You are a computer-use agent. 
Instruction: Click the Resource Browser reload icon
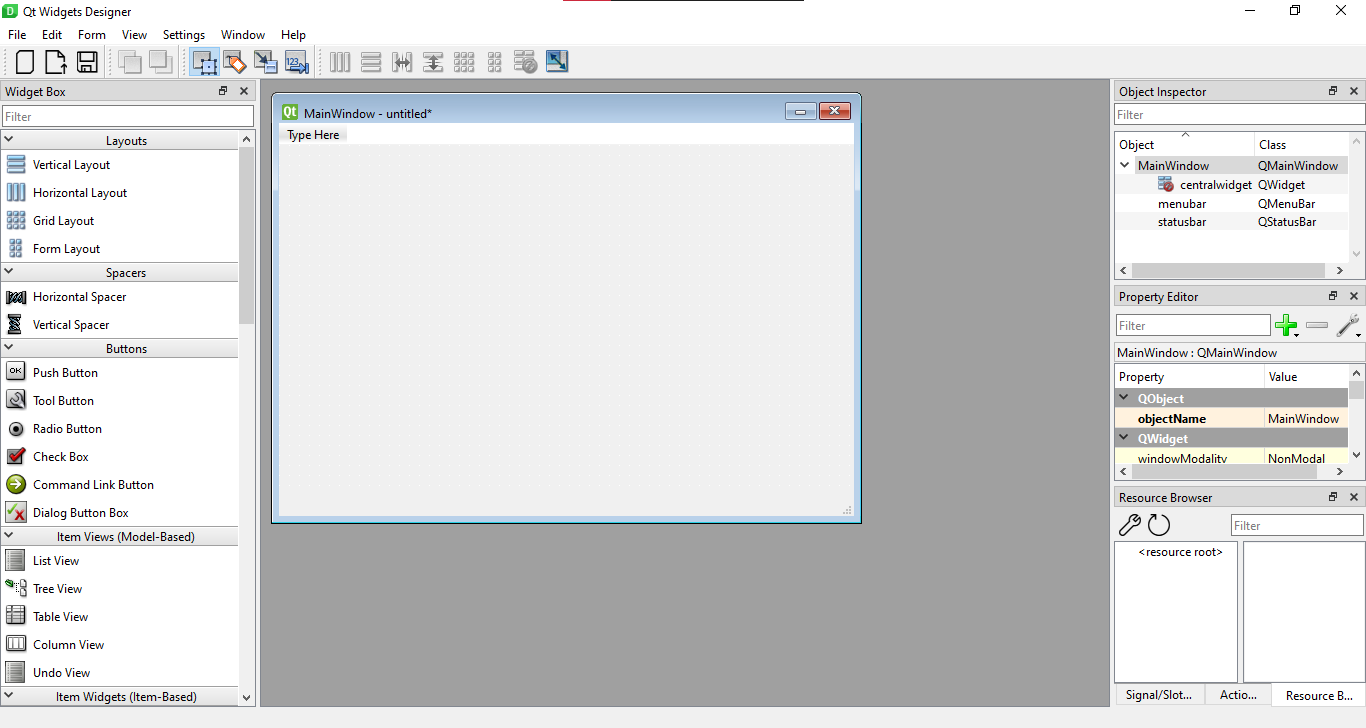click(x=1159, y=525)
